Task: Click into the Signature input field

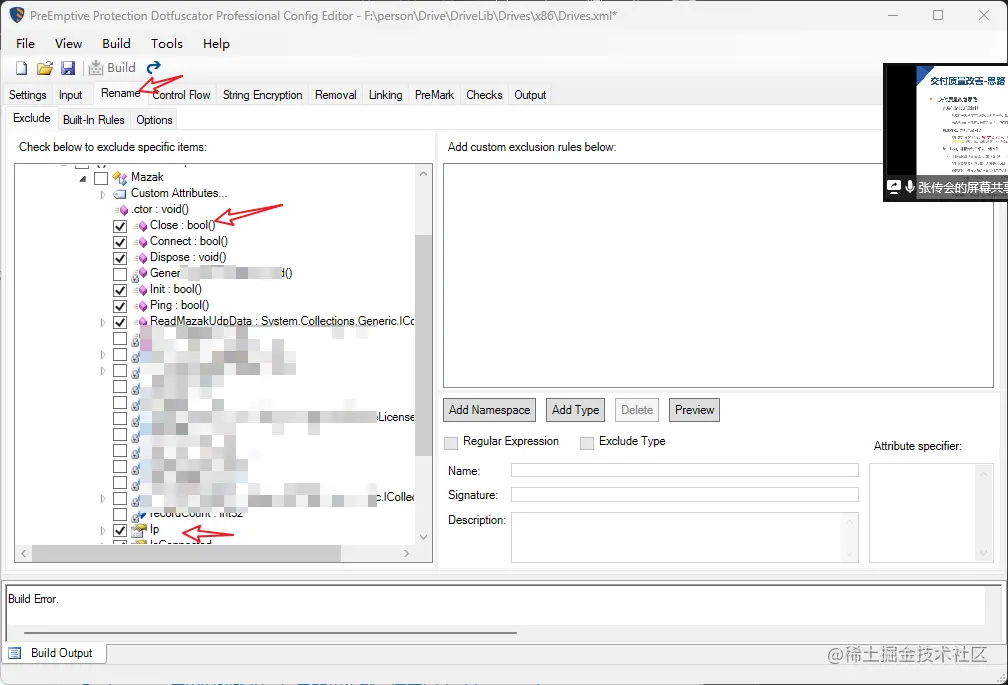Action: (685, 495)
